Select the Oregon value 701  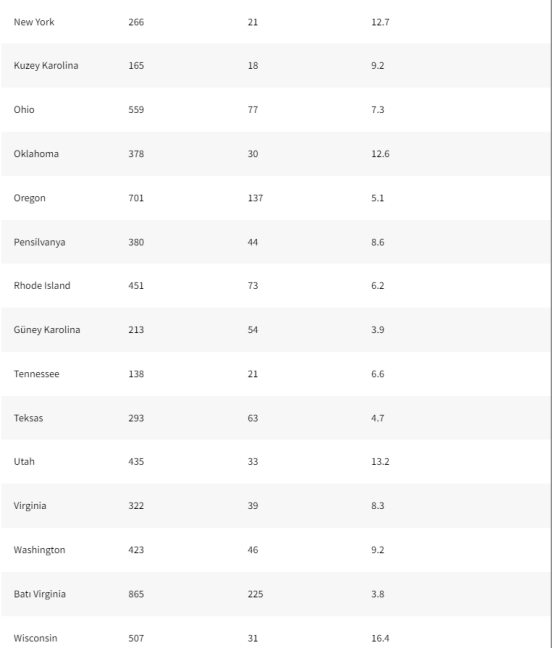point(136,198)
